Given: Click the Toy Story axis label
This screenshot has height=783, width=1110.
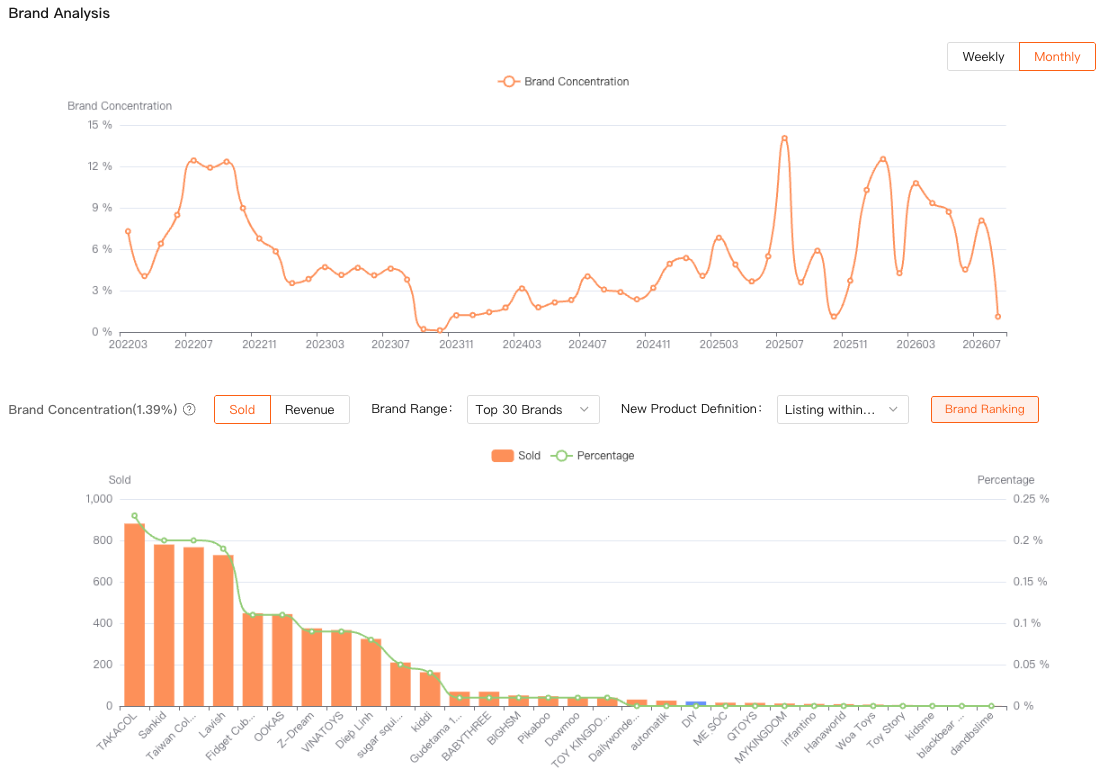Looking at the screenshot, I should 886,730.
